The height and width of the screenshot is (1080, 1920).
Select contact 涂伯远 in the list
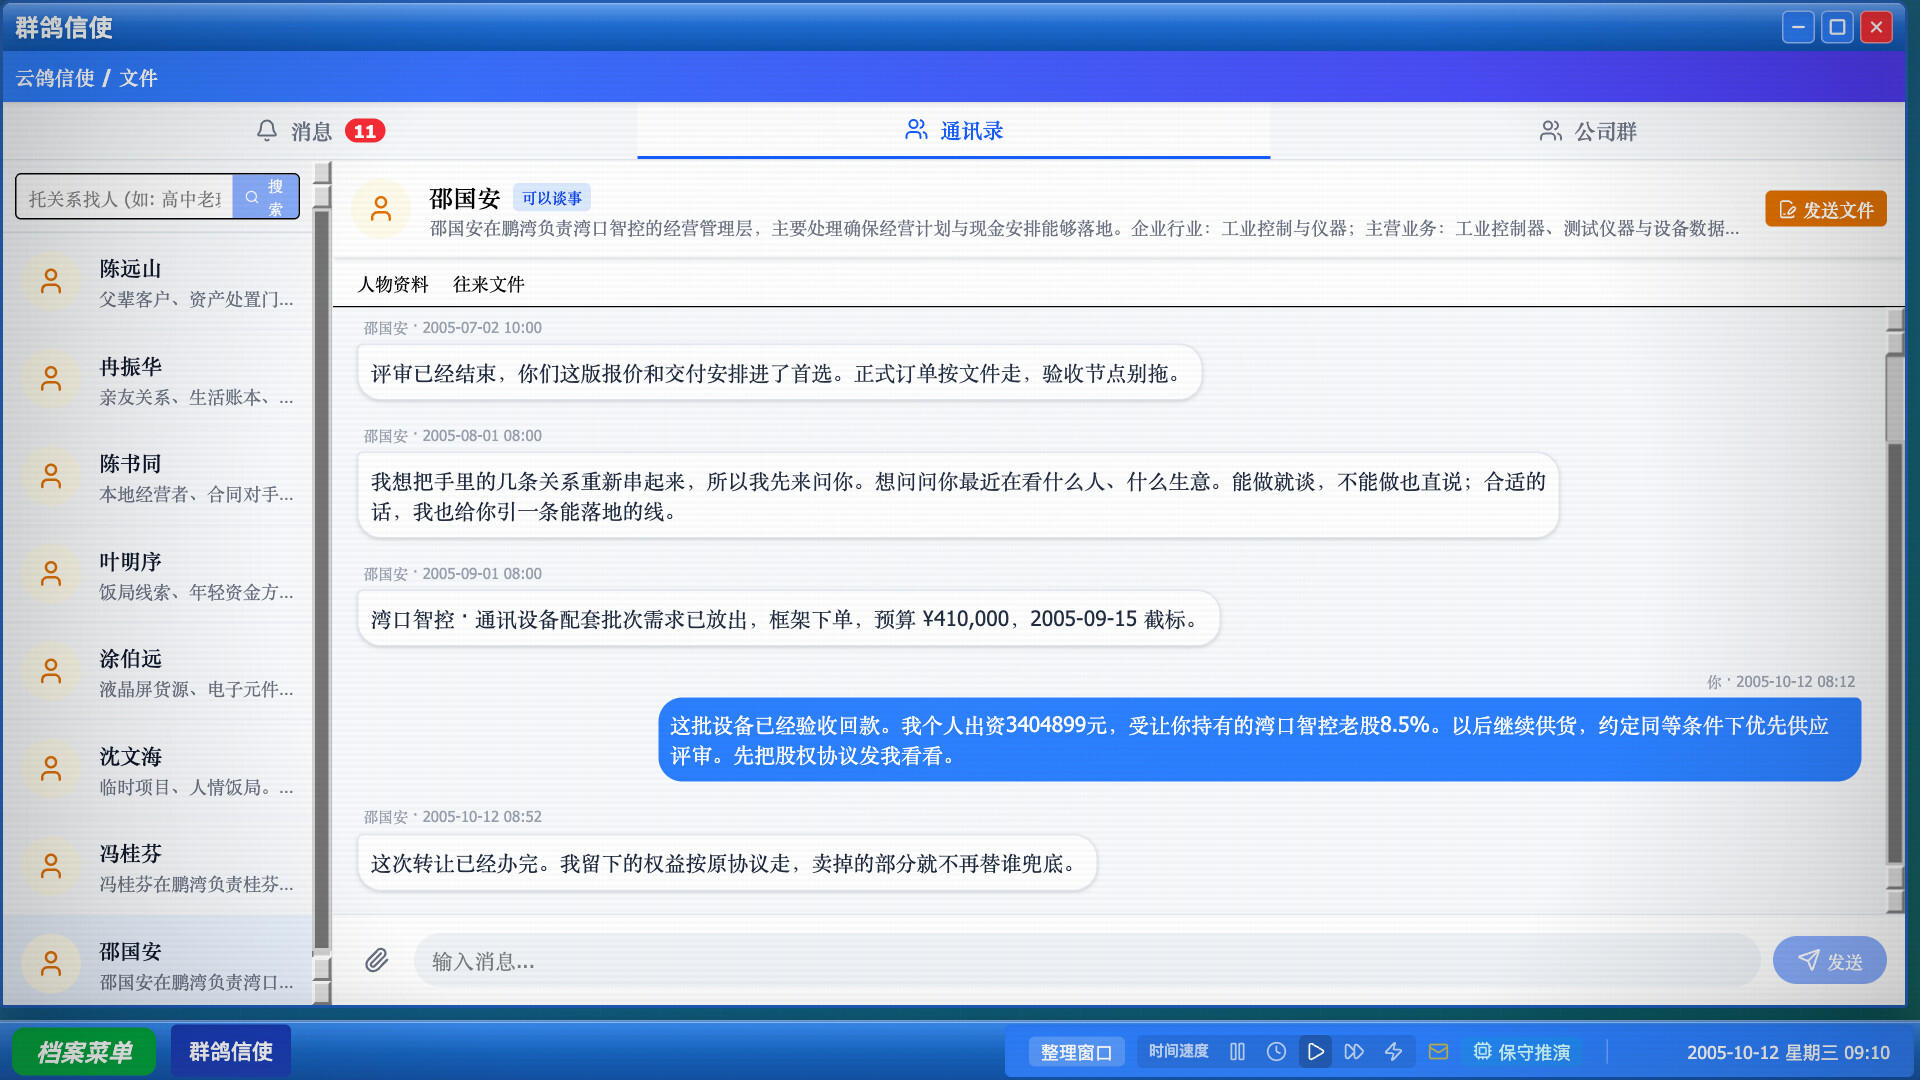[x=158, y=673]
